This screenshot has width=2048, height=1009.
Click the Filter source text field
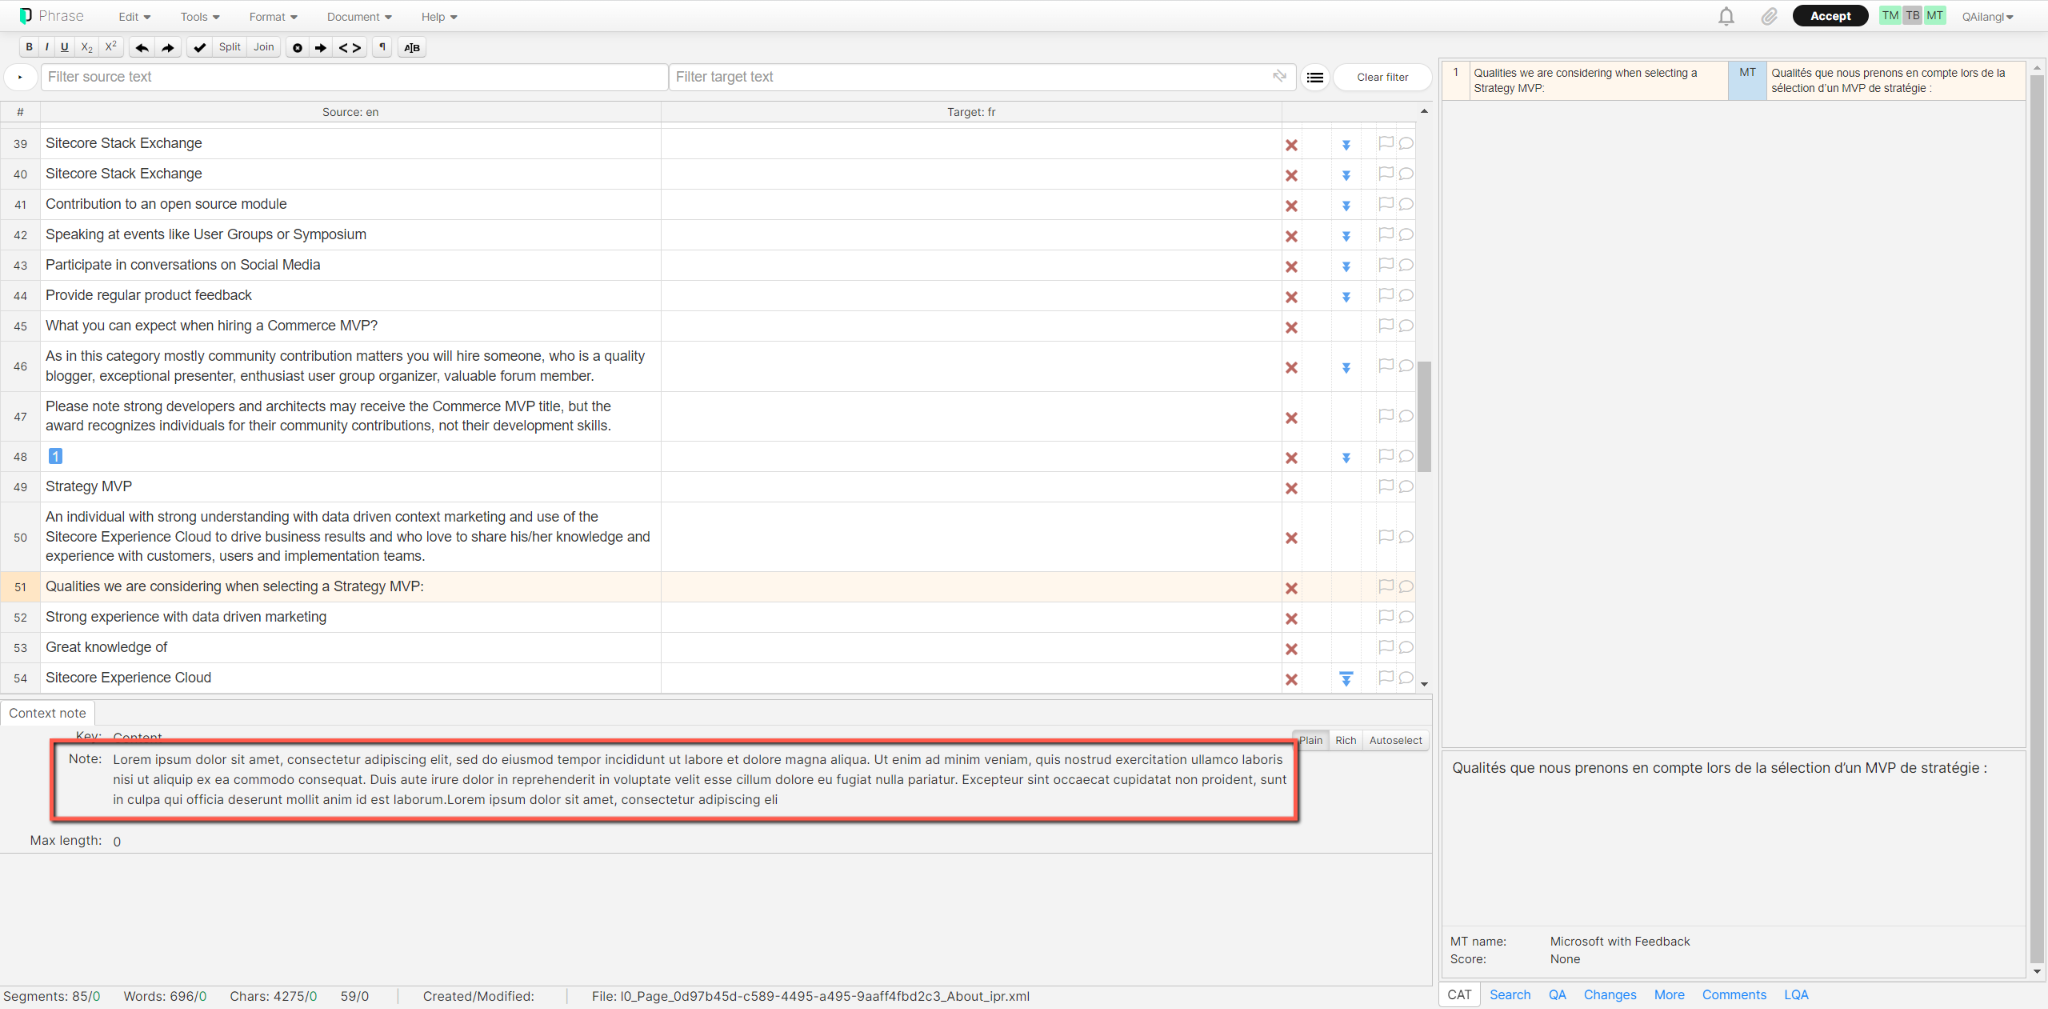pos(354,77)
